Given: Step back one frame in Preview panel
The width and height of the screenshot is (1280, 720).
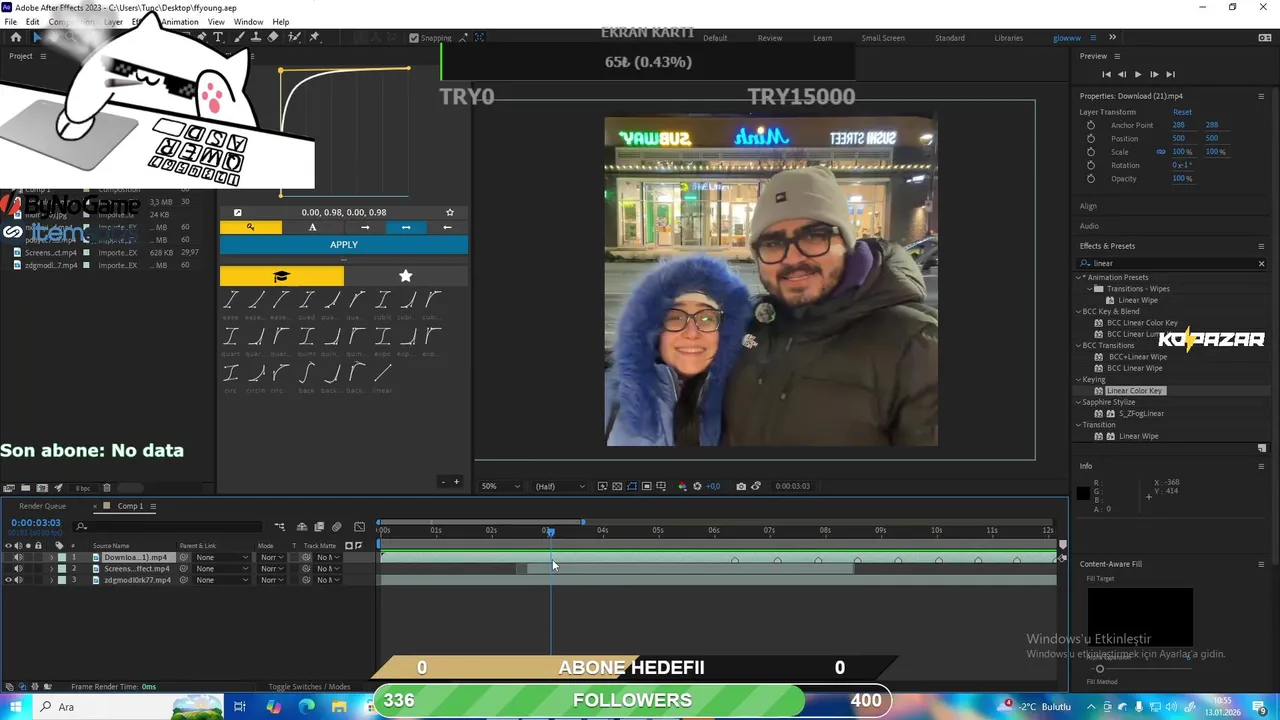Looking at the screenshot, I should coord(1121,74).
